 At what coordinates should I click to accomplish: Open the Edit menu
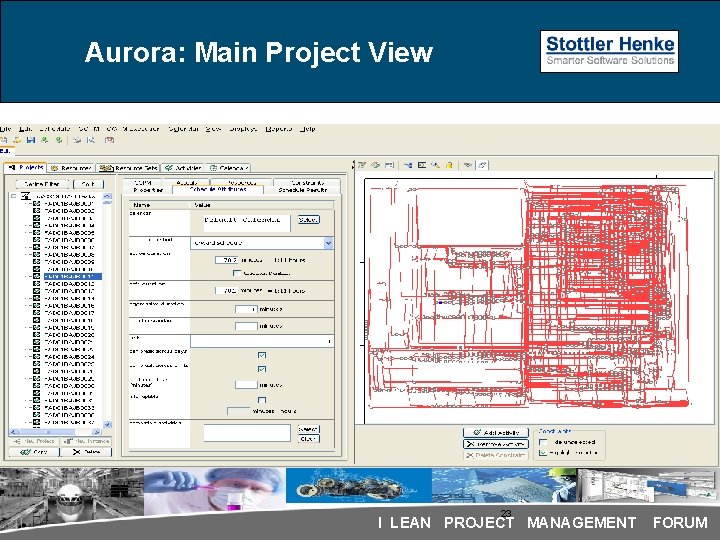pos(26,129)
